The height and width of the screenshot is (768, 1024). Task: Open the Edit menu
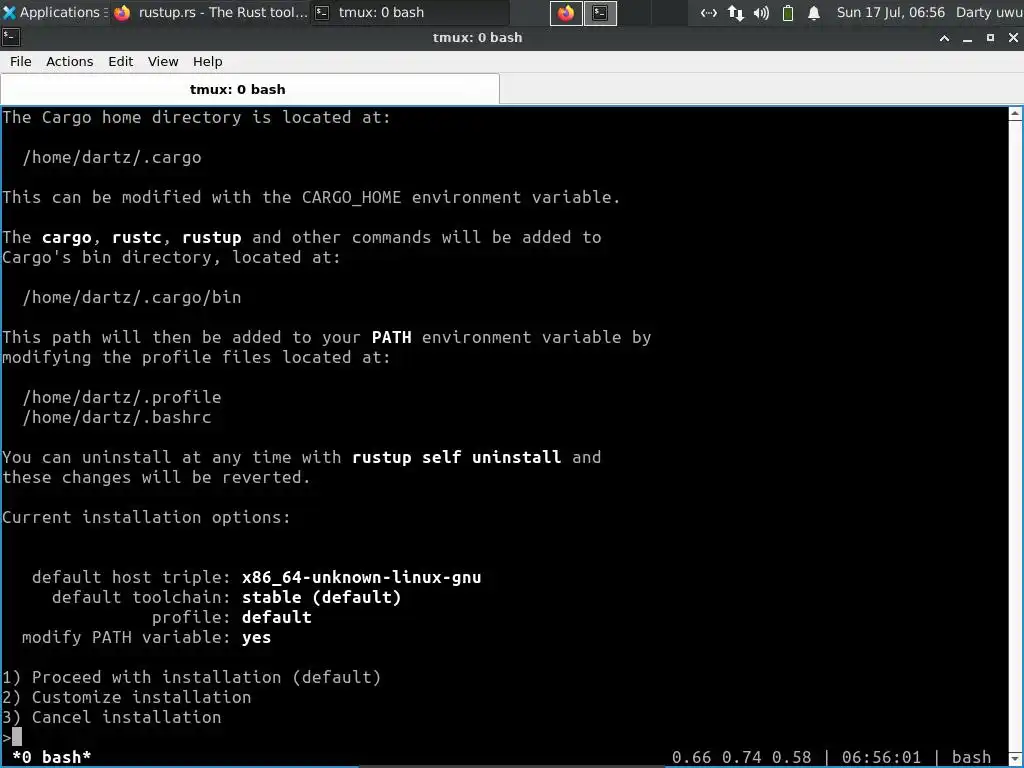(x=120, y=61)
